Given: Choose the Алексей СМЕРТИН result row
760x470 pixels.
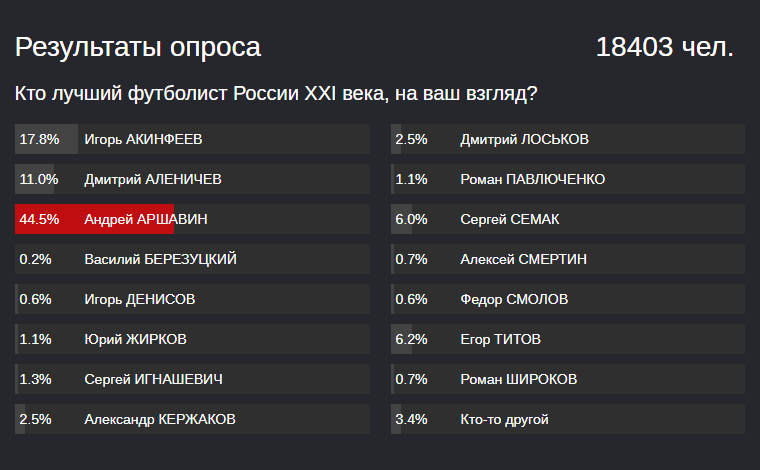Looking at the screenshot, I should pos(568,259).
